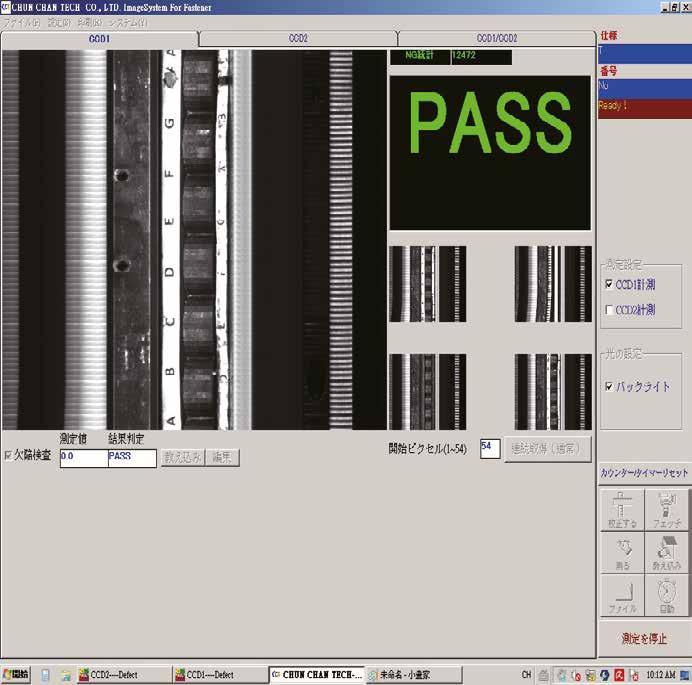Click the 自動 stopwatch icon button
Viewport: 692px width, 685px height.
667,595
